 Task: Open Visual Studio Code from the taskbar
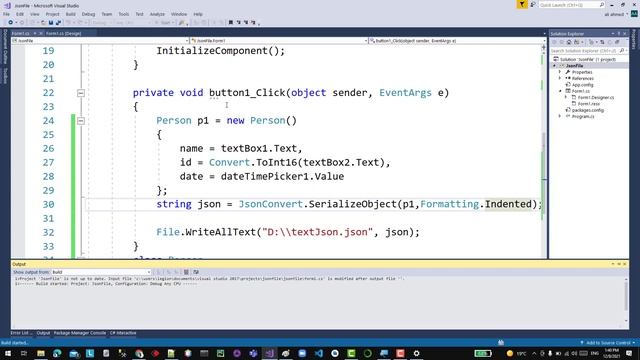click(319, 353)
